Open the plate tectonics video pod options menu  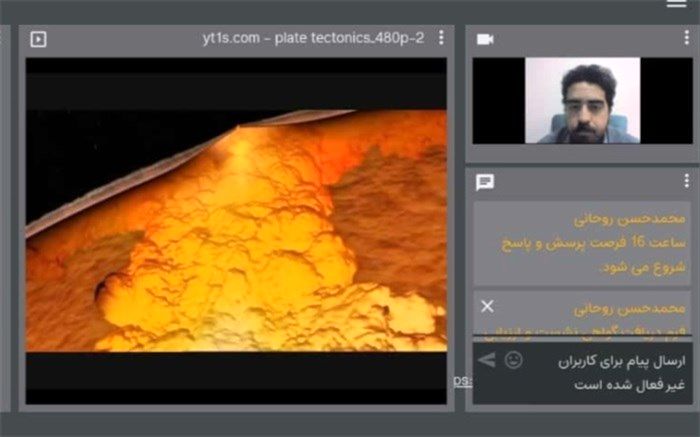click(x=441, y=38)
